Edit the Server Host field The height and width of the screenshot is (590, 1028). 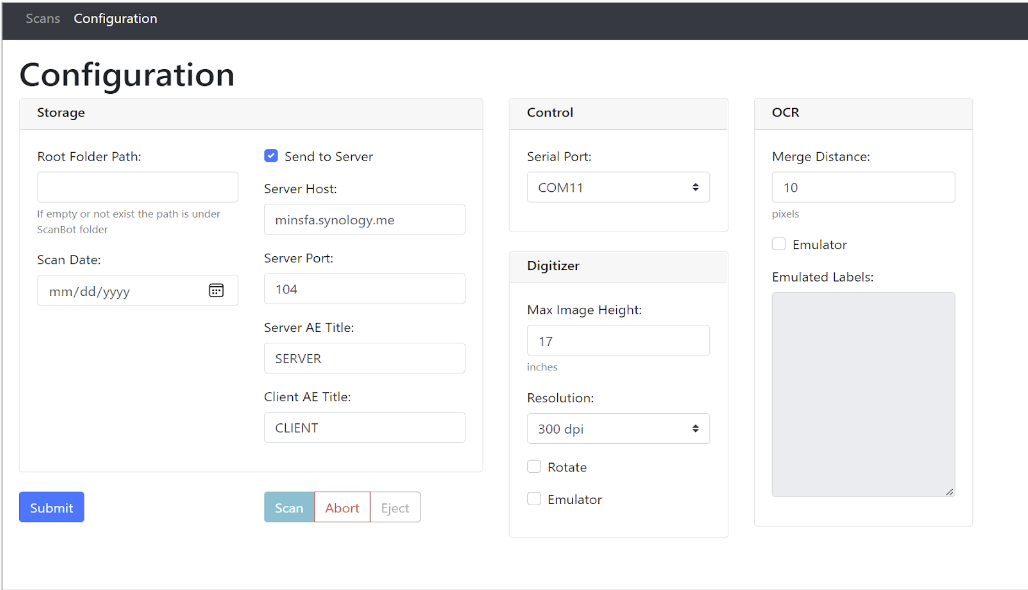(365, 220)
